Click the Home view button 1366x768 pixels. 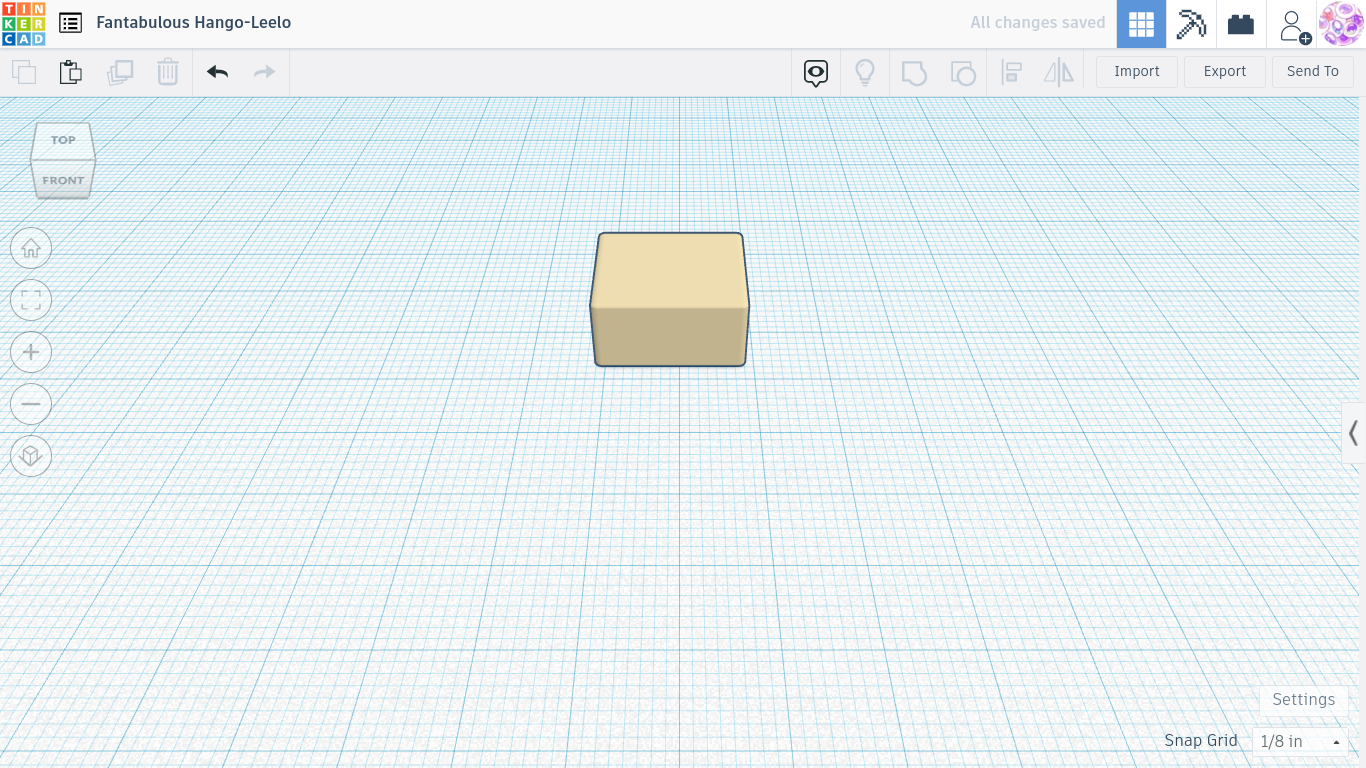click(31, 248)
